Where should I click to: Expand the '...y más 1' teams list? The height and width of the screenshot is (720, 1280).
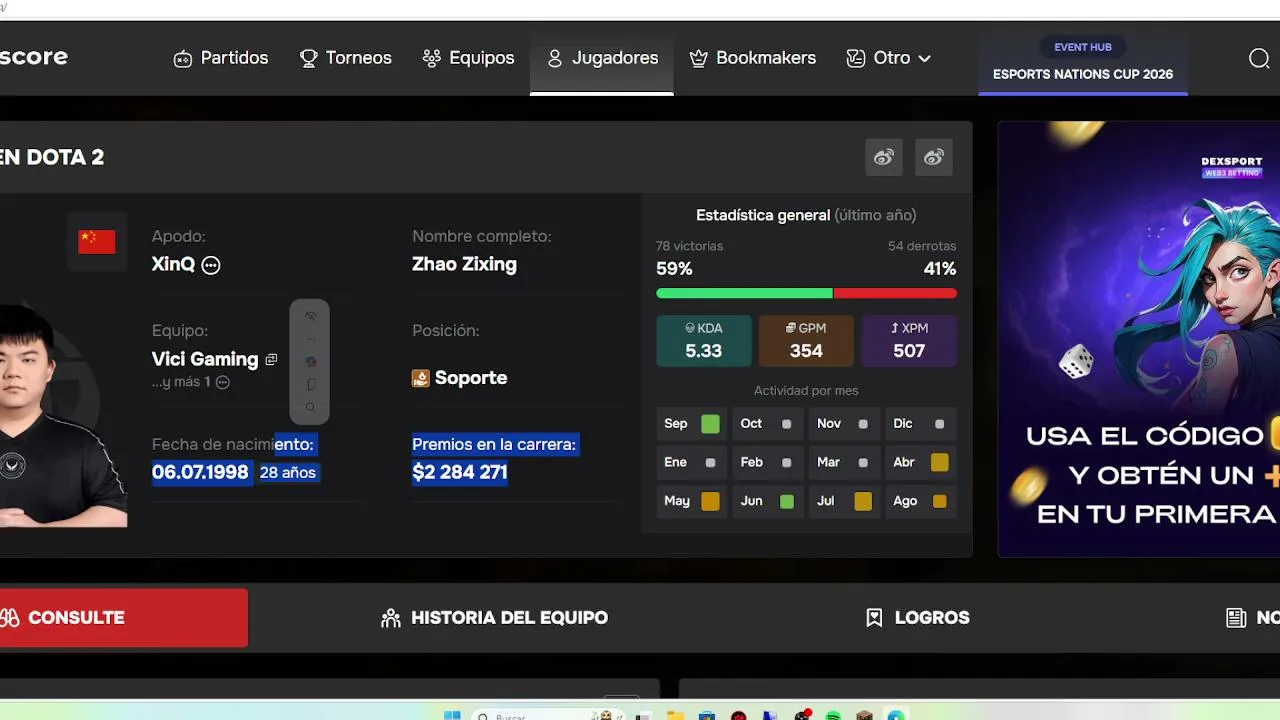click(223, 382)
